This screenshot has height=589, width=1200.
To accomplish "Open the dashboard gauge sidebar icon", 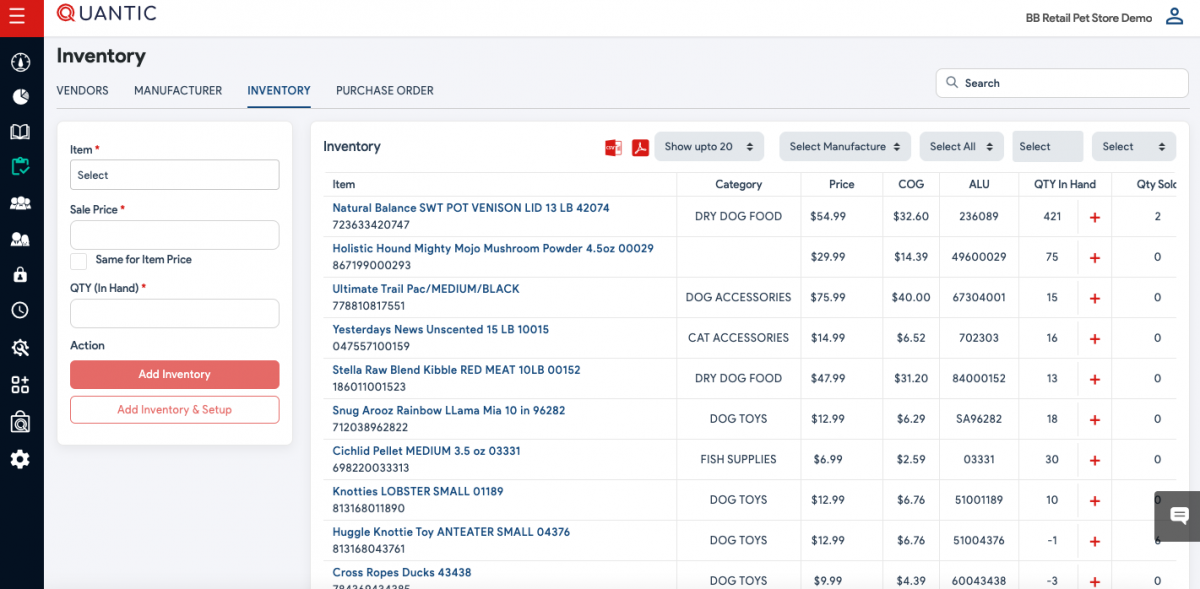I will tap(20, 62).
